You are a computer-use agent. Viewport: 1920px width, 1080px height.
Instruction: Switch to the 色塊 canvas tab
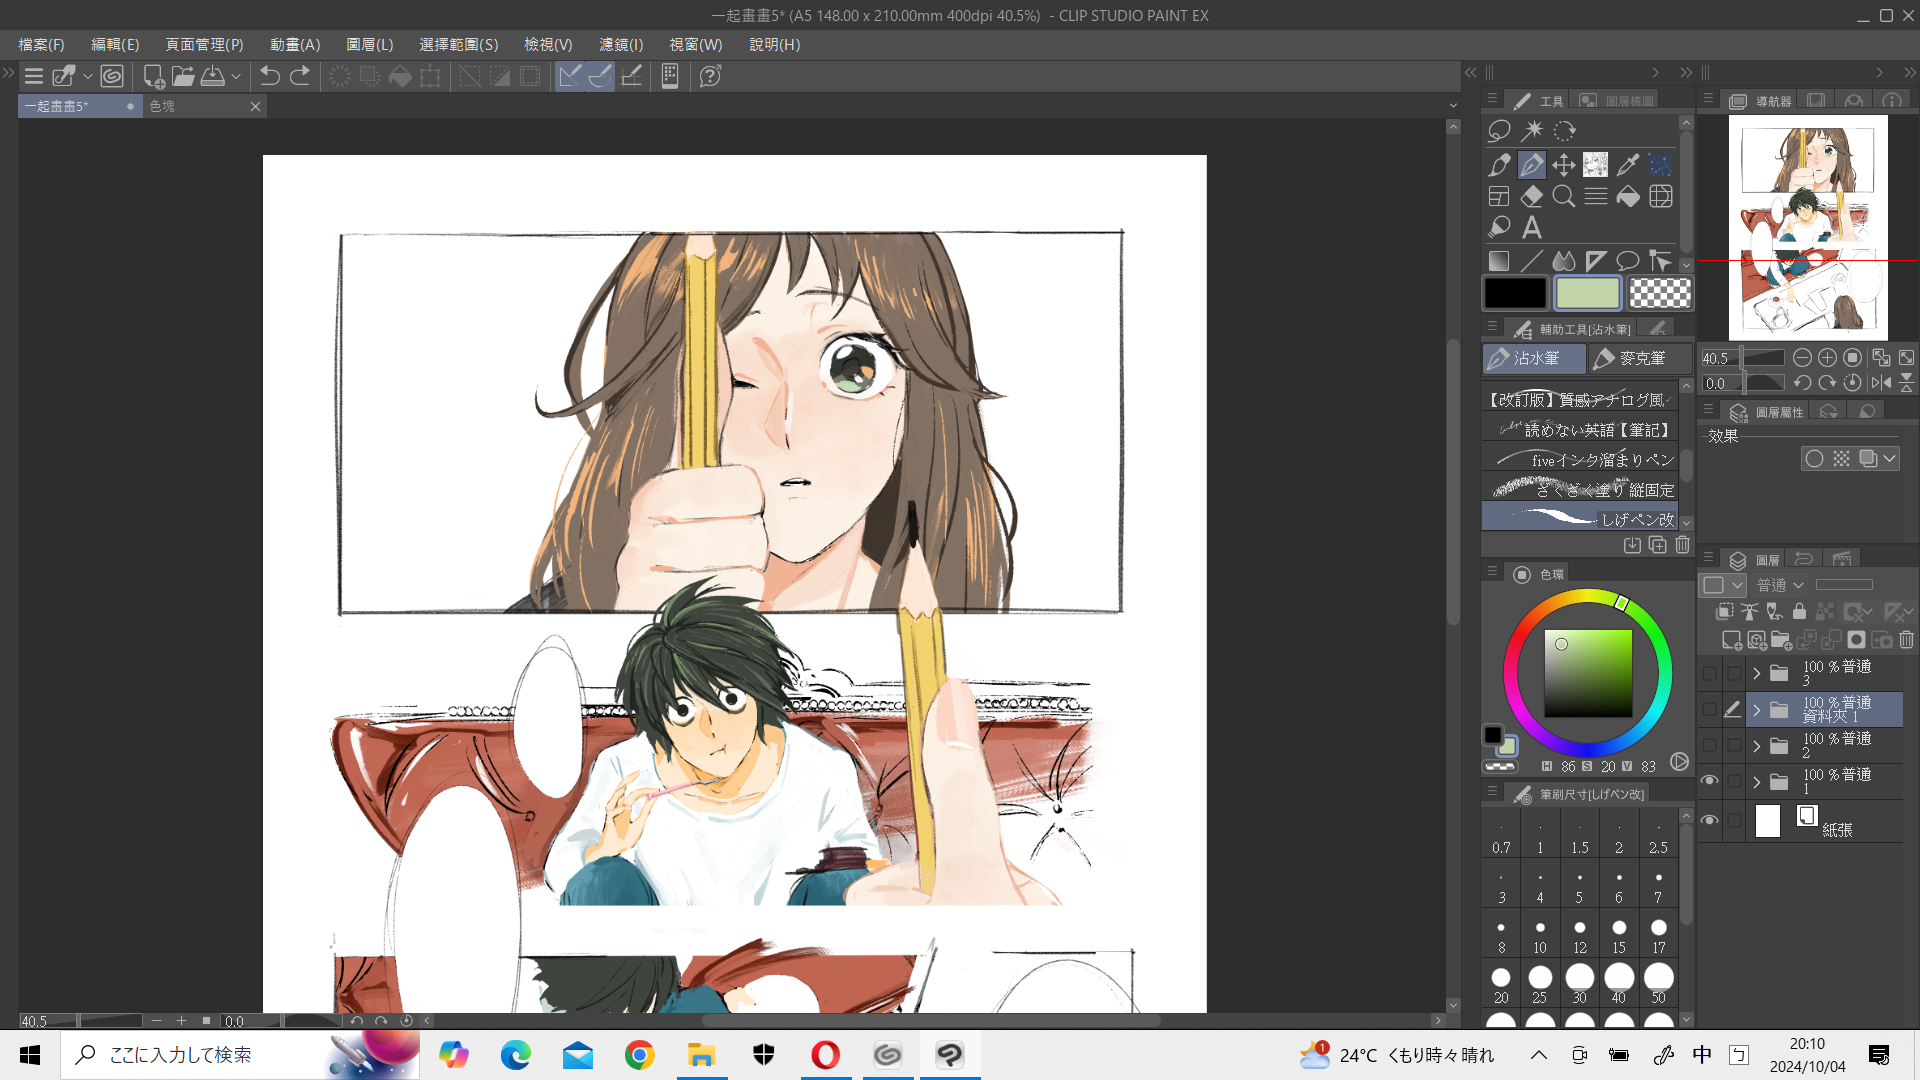(205, 106)
